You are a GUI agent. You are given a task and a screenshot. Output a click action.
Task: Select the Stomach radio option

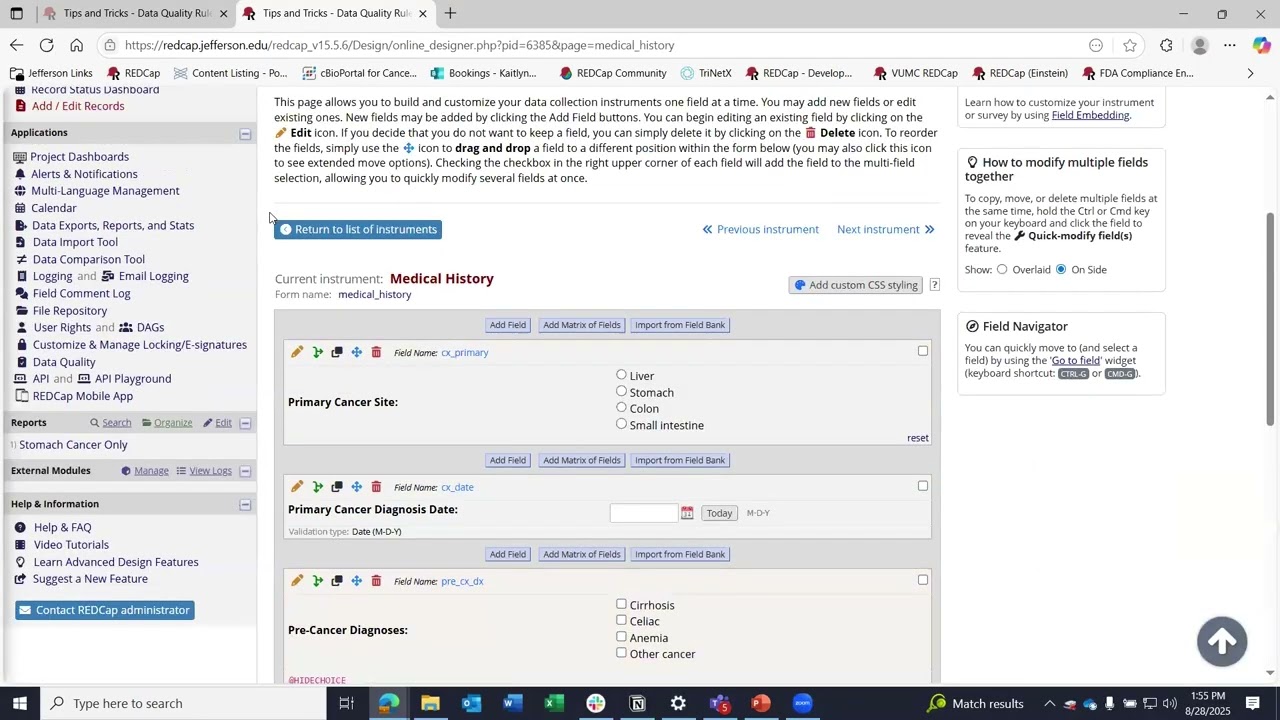pyautogui.click(x=621, y=391)
